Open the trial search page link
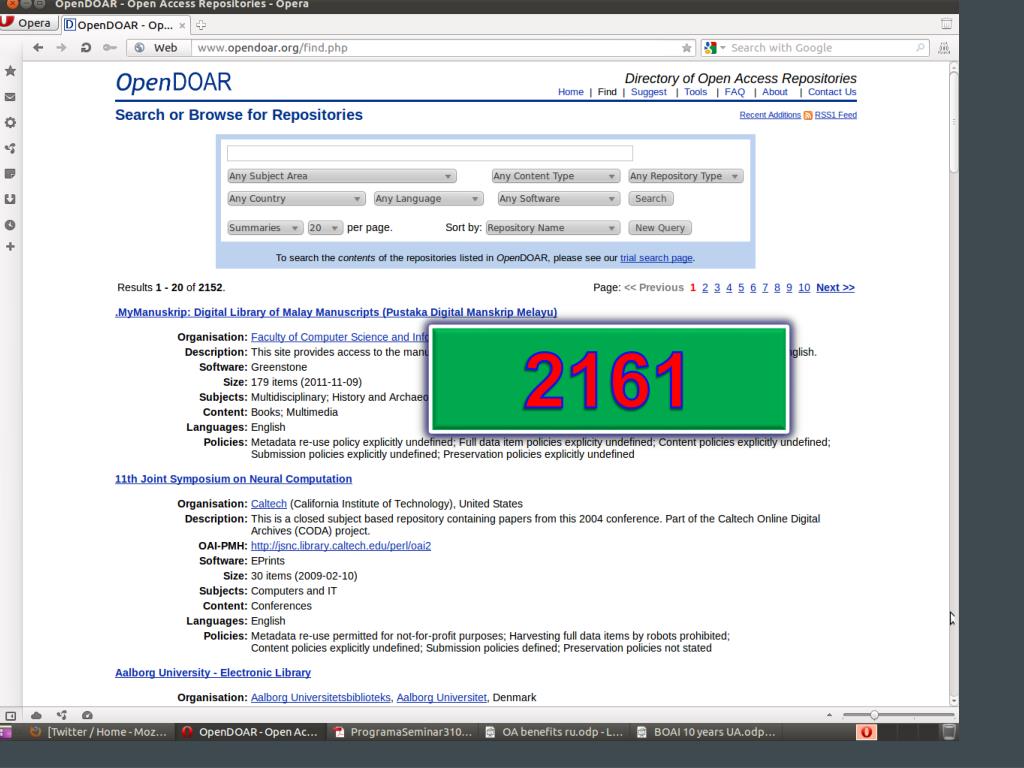 656,258
